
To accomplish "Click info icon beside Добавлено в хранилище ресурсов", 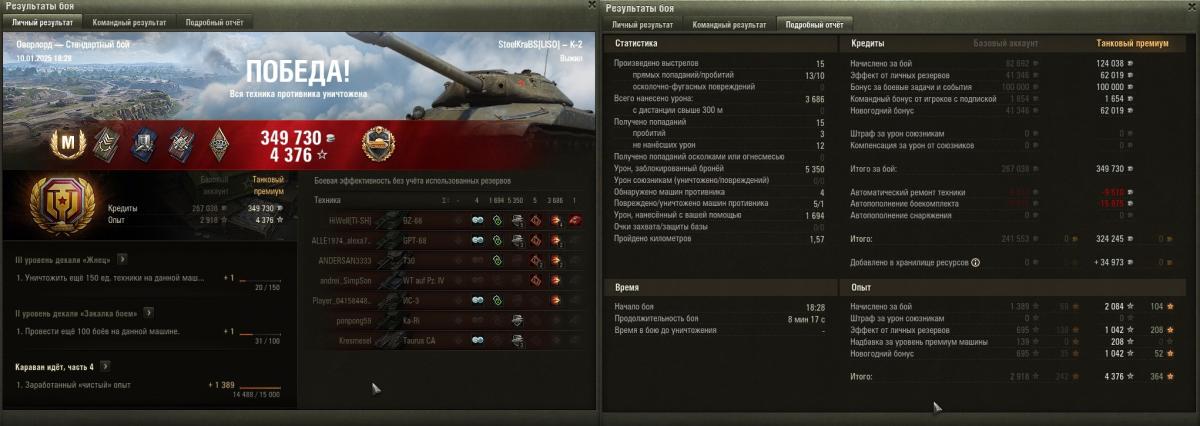I will click(x=975, y=262).
